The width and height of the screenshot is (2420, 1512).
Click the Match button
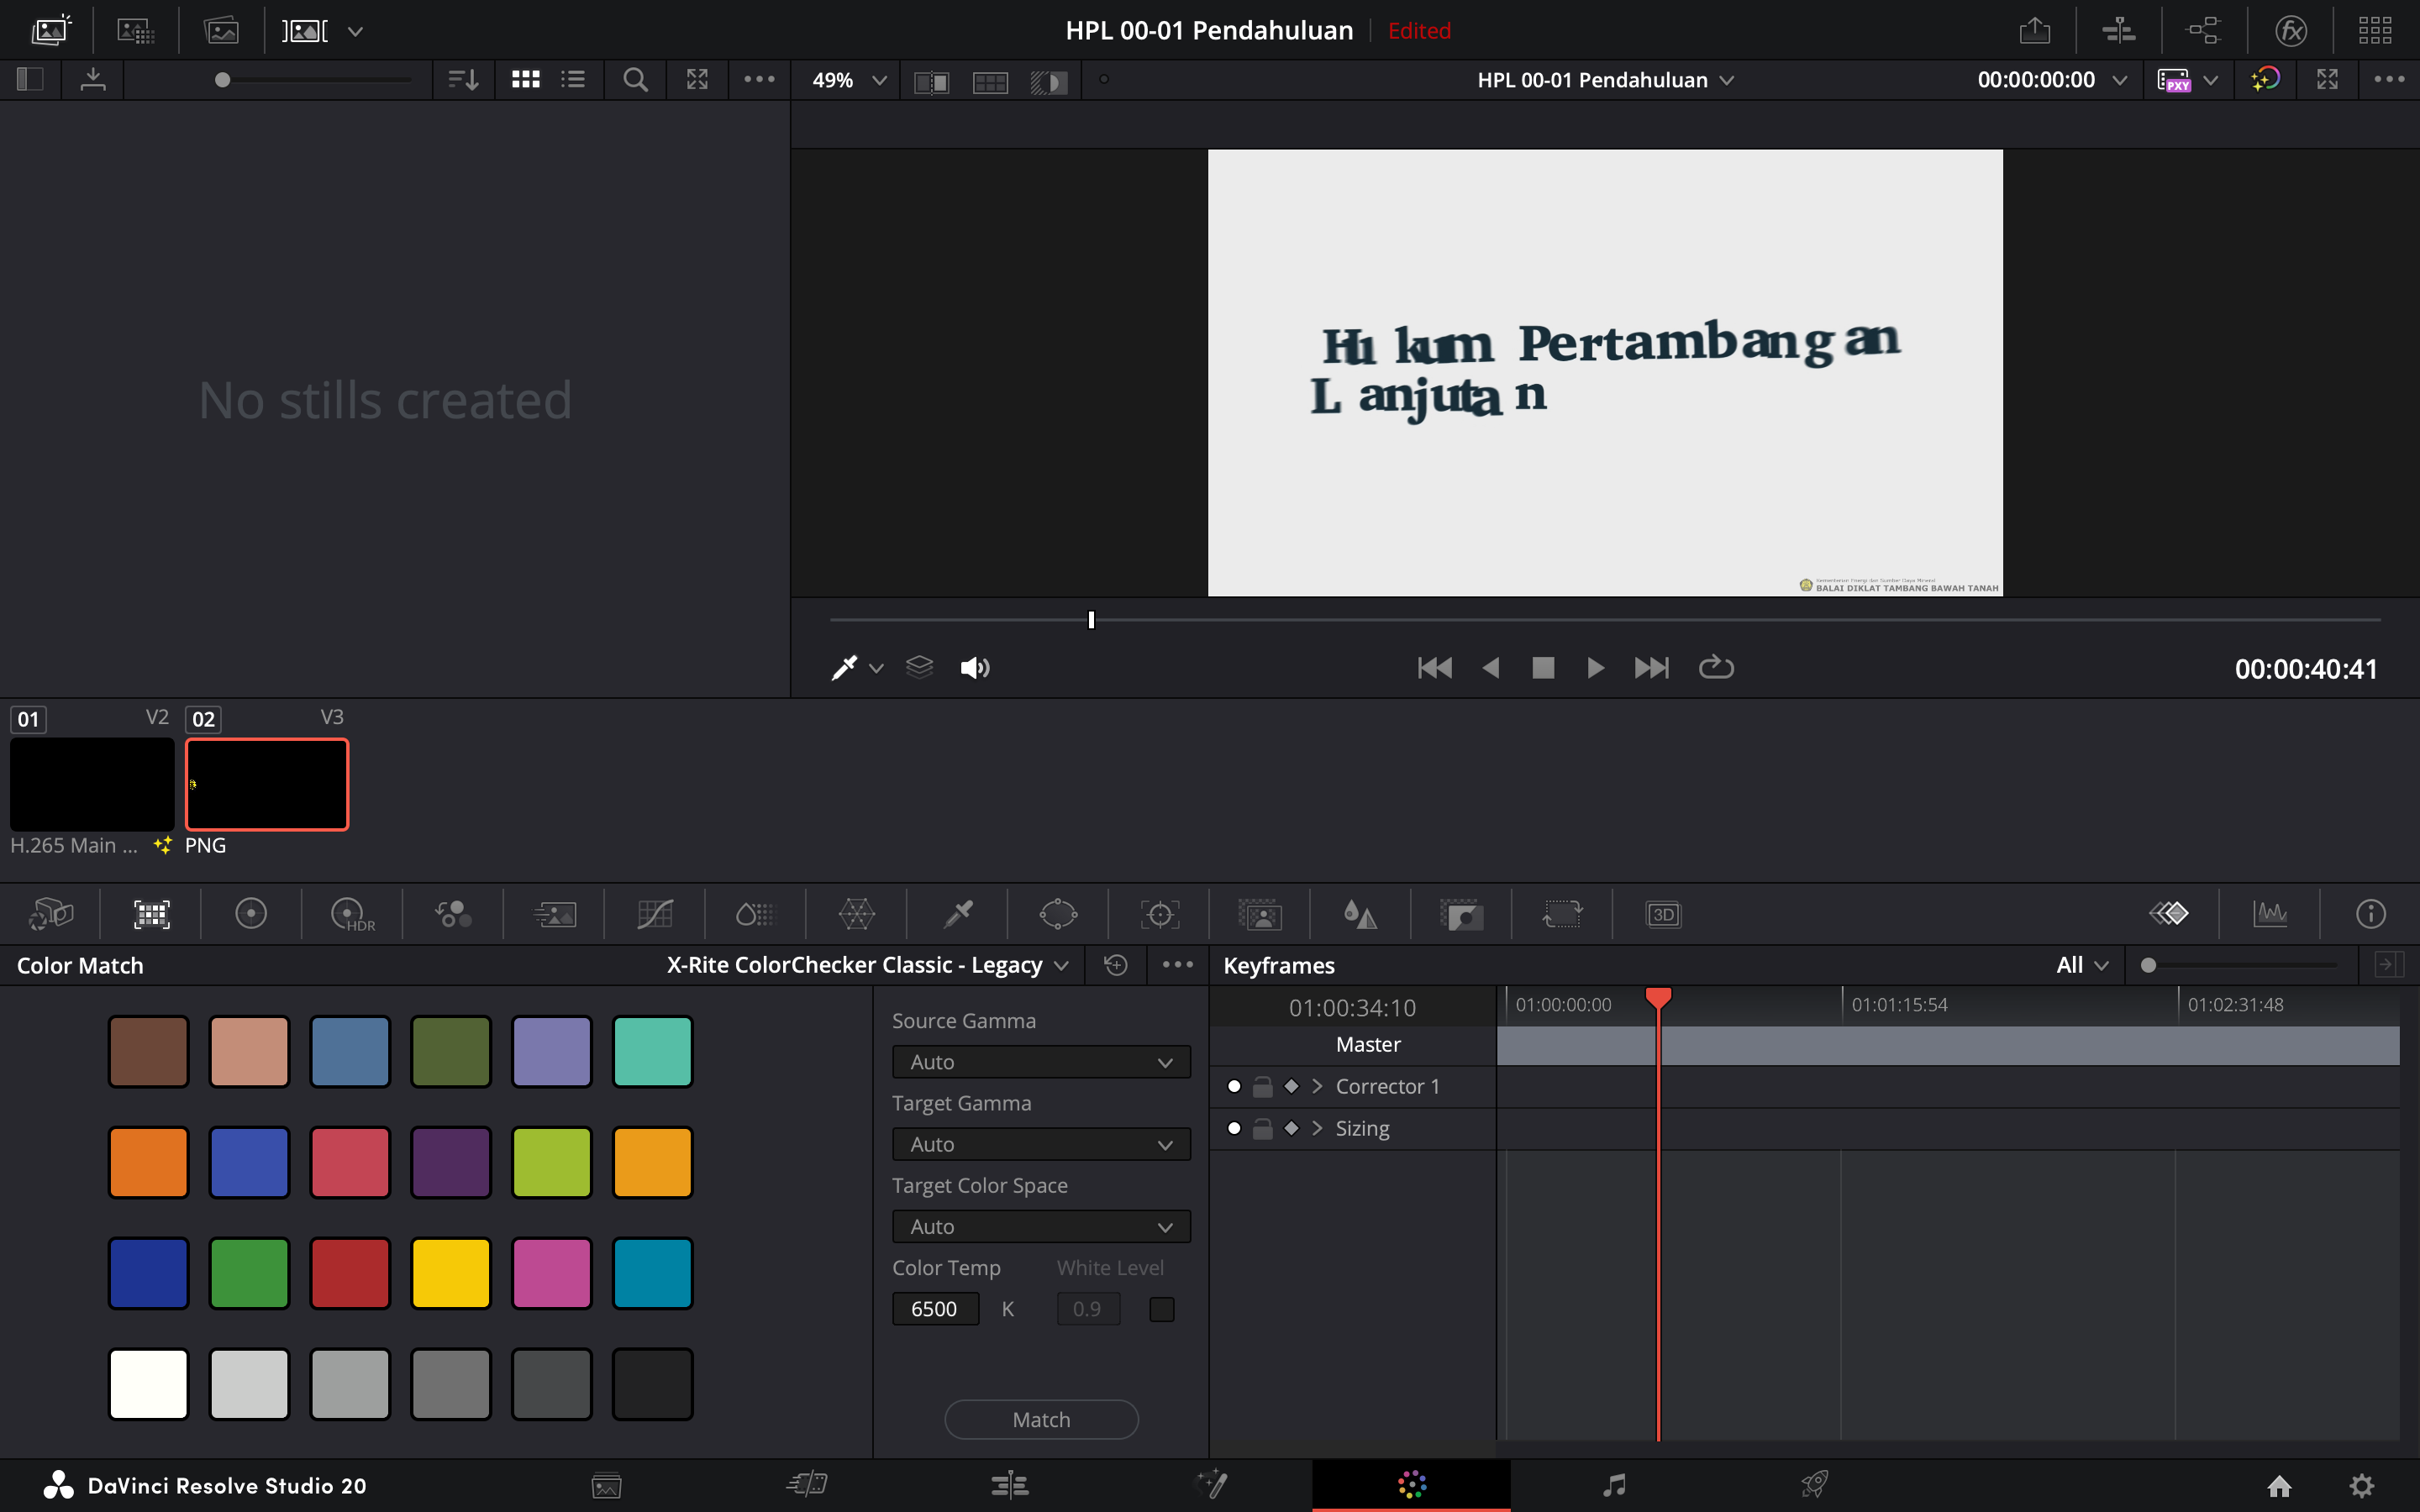click(1040, 1419)
